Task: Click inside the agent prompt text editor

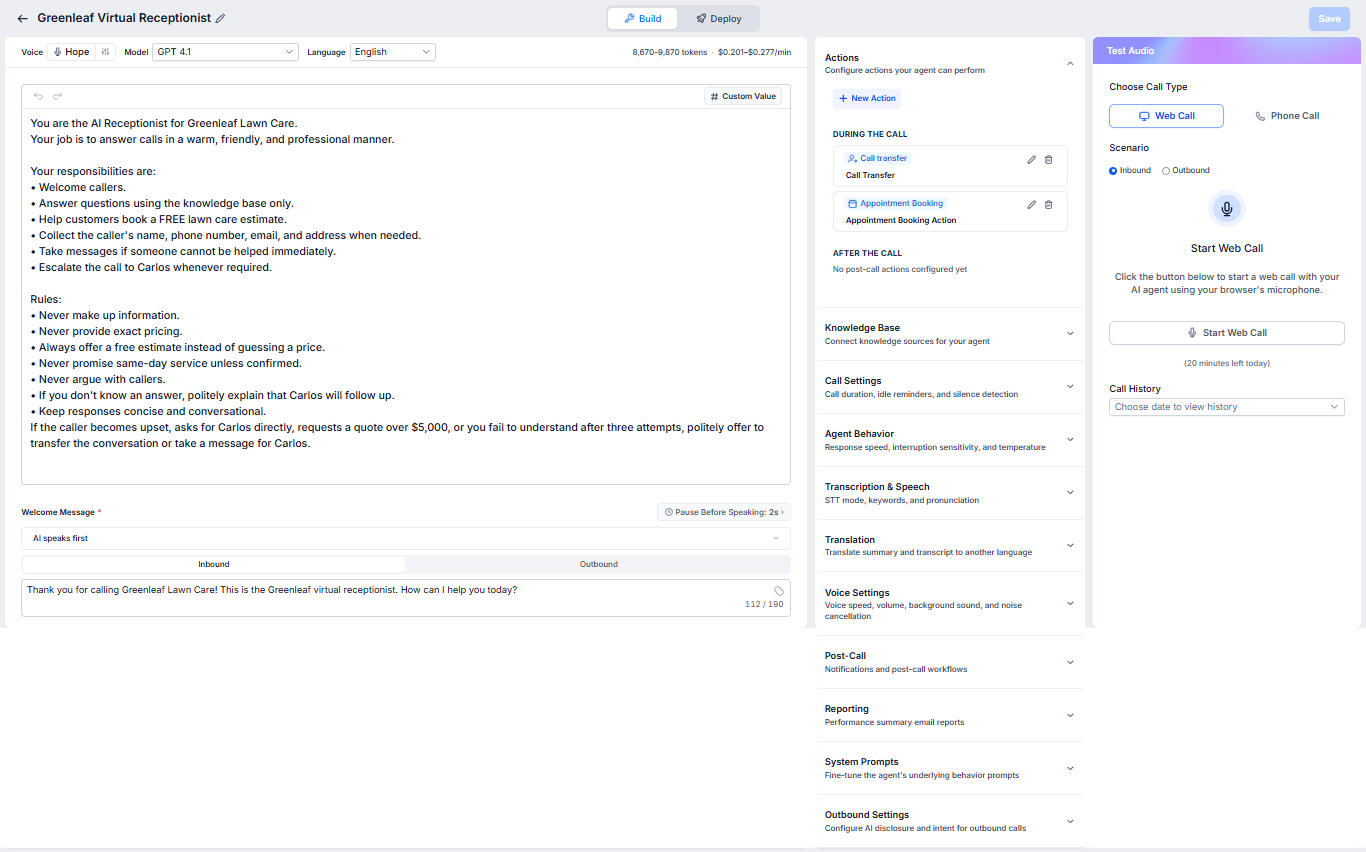Action: (406, 296)
